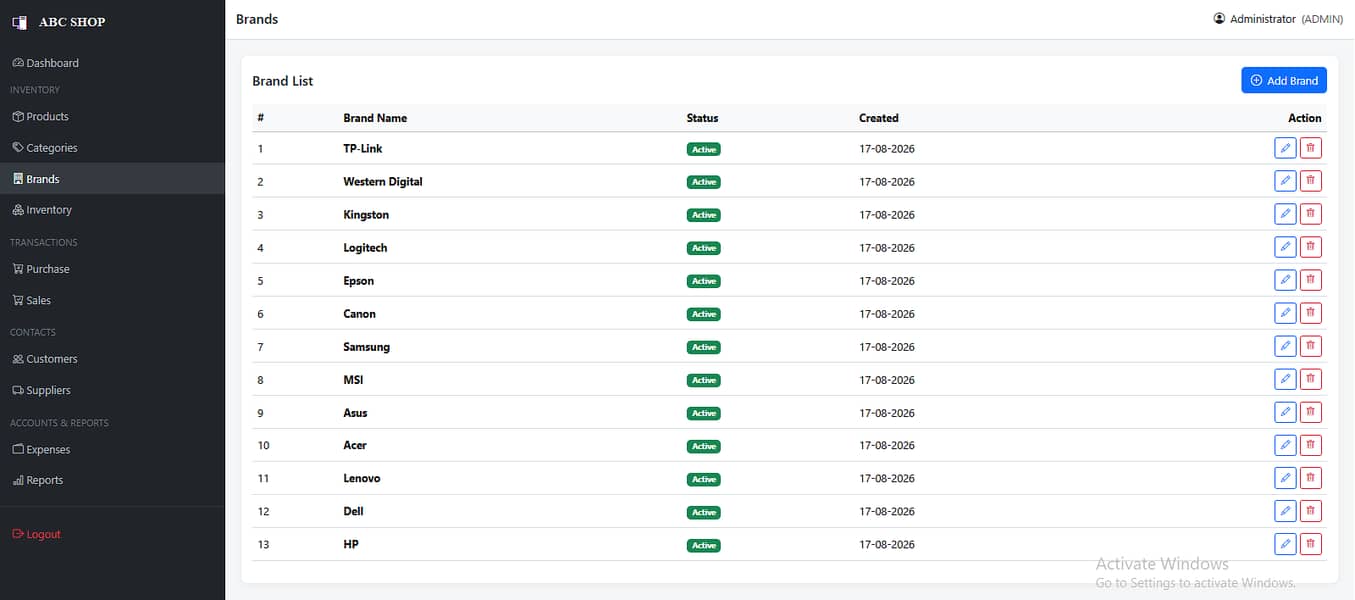Image resolution: width=1355 pixels, height=600 pixels.
Task: Delete the Acer brand
Action: coord(1310,445)
